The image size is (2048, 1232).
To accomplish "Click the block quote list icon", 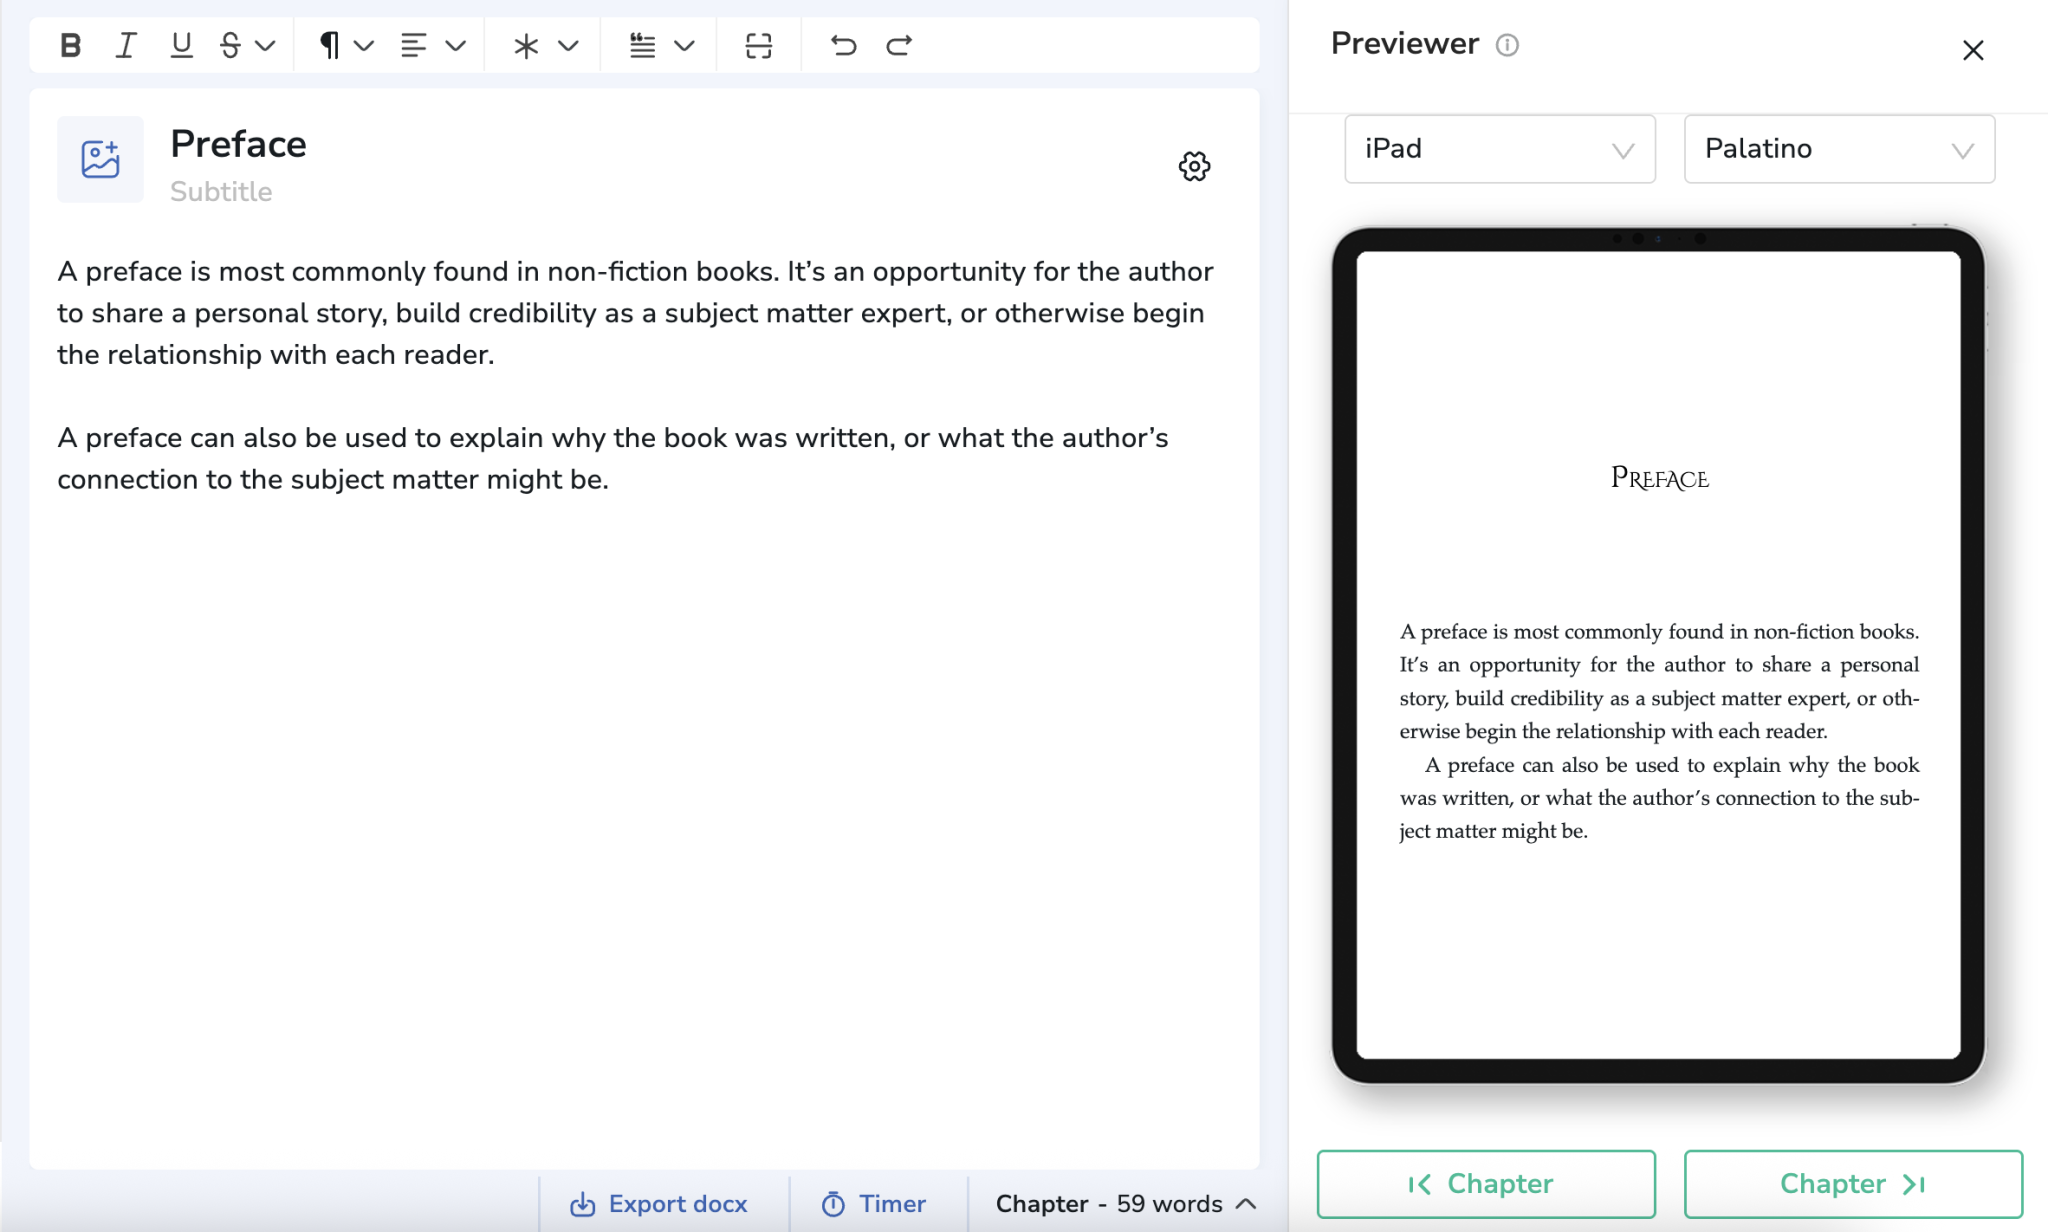I will point(642,45).
